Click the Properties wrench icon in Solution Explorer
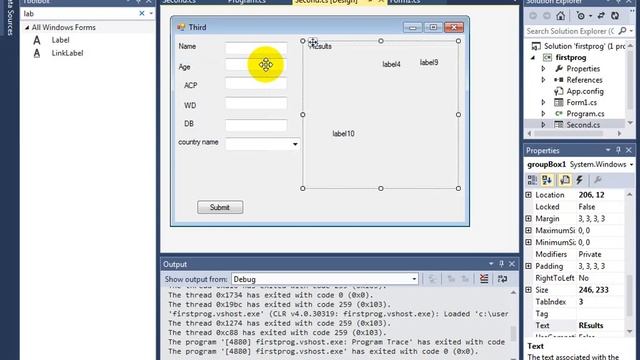Image resolution: width=640 pixels, height=360 pixels. pos(558,69)
